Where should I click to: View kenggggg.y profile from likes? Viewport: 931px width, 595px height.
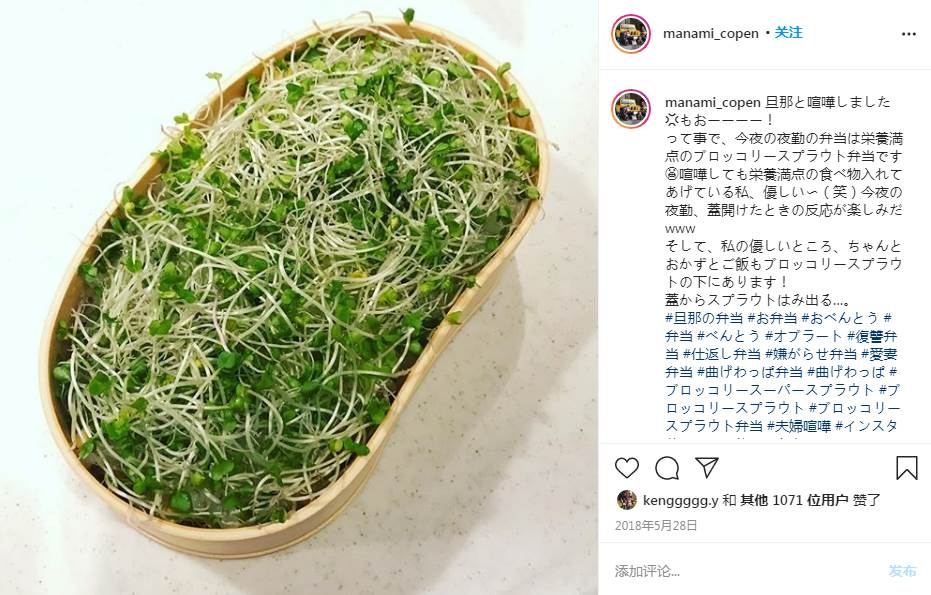pos(680,501)
